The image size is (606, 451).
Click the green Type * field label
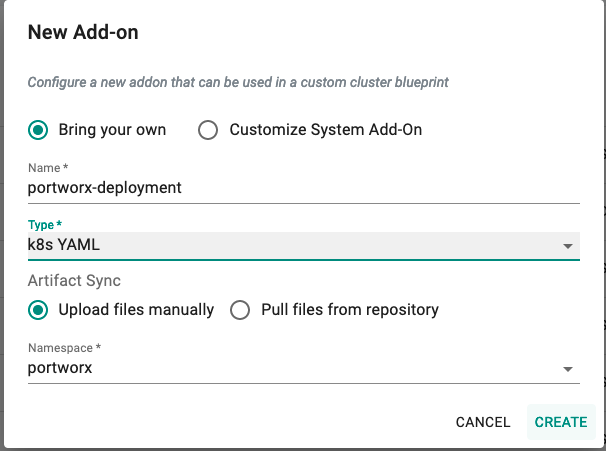45,225
